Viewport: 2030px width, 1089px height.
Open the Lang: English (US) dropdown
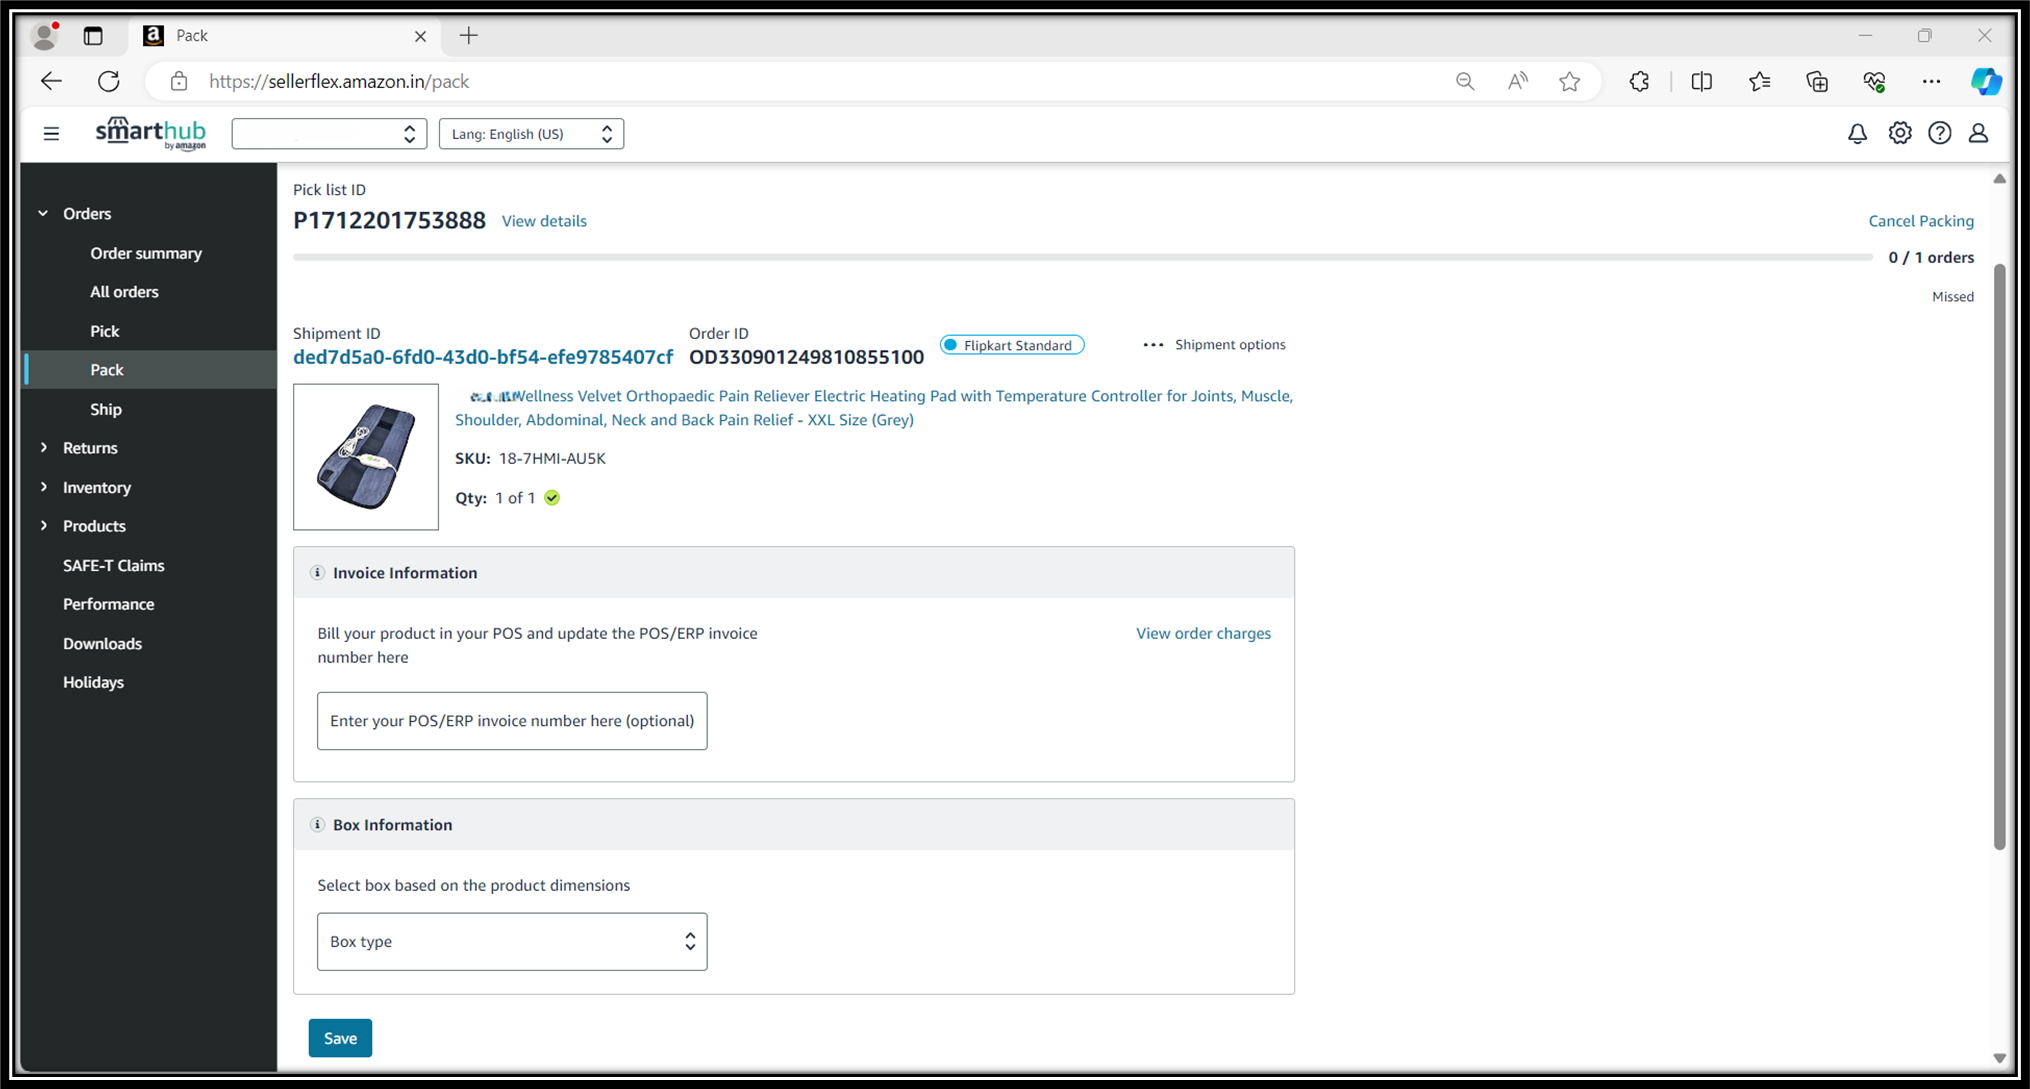coord(531,134)
